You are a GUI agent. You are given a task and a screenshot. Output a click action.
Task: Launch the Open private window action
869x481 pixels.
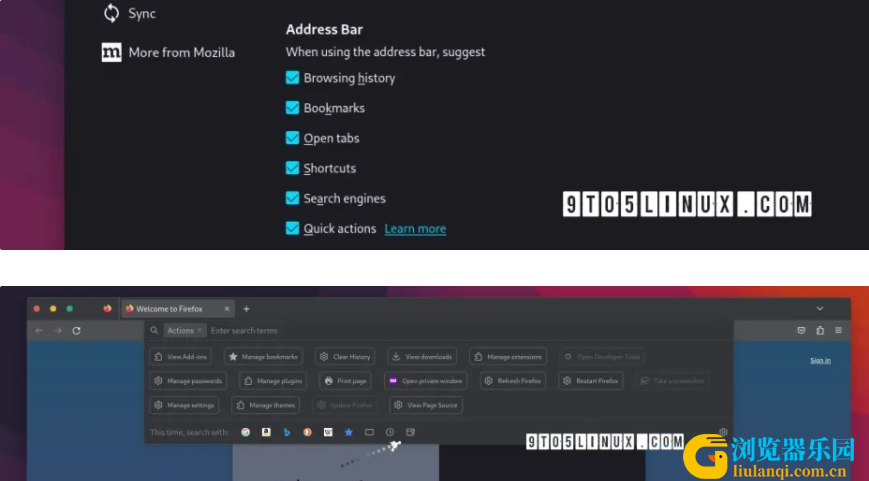coord(426,381)
